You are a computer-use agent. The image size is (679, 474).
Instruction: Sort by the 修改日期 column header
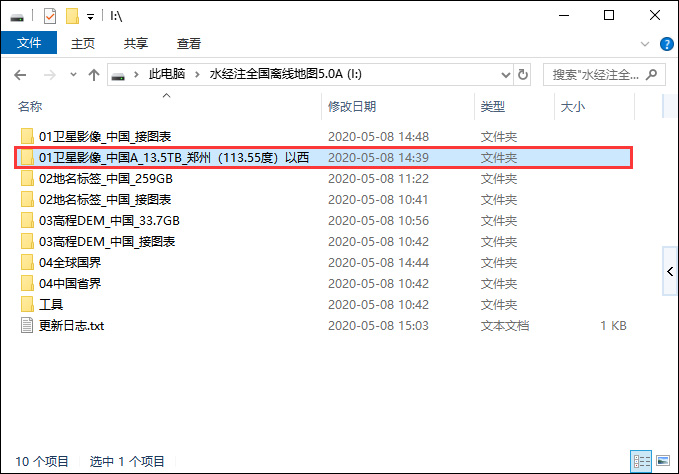[x=352, y=106]
